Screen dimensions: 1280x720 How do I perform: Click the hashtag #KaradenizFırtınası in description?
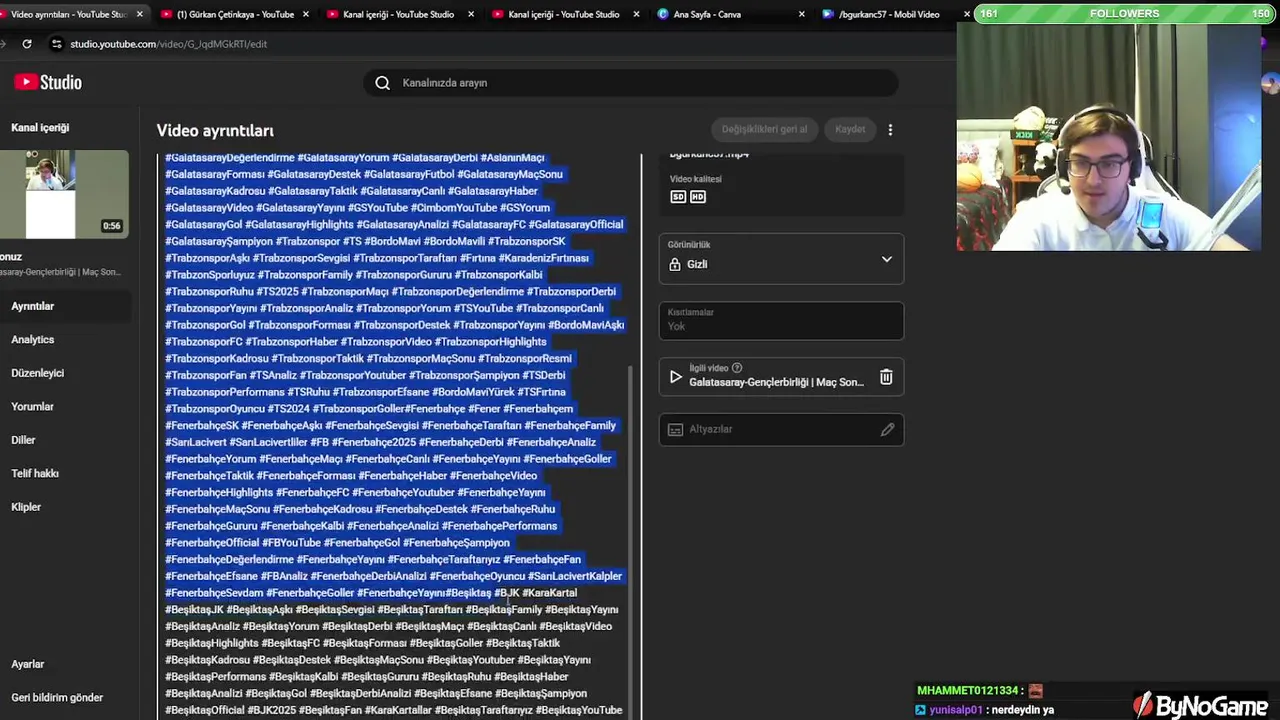coord(543,258)
